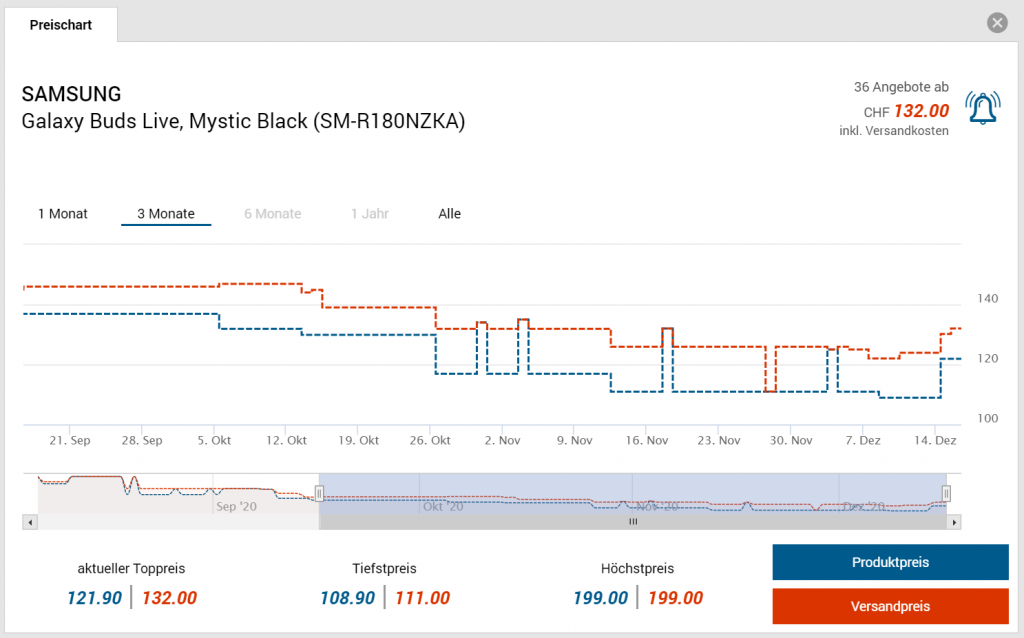Click the Galaxy Buds Live product title
Screen dimensions: 1024x638
pos(243,122)
